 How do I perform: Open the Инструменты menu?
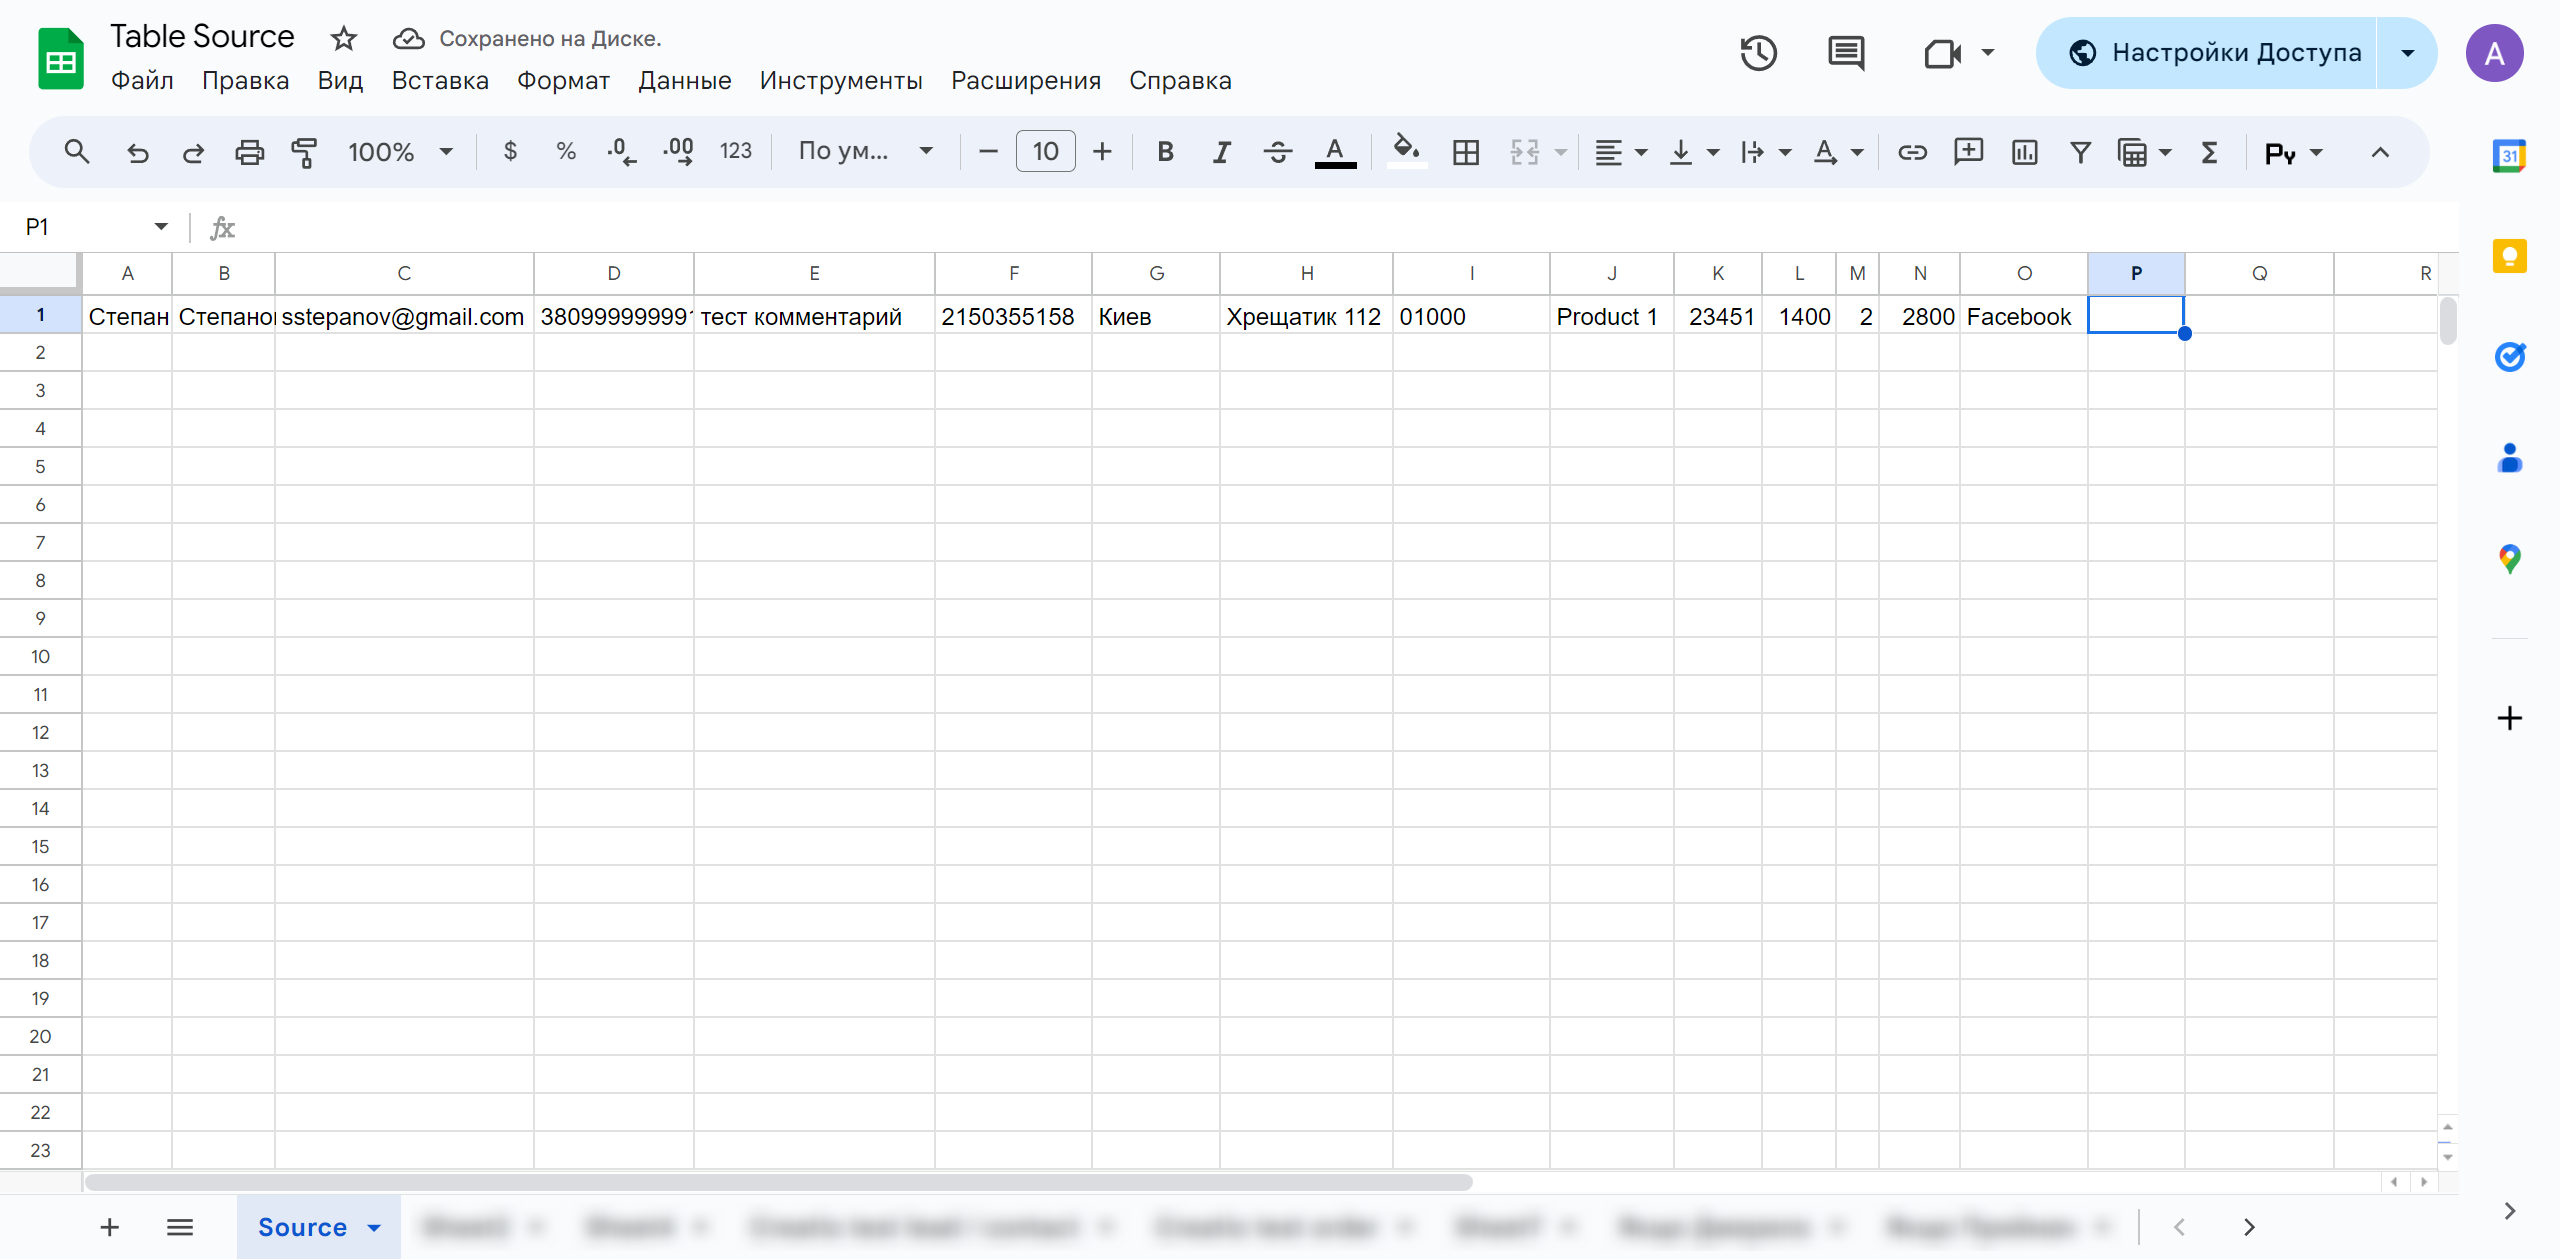841,80
